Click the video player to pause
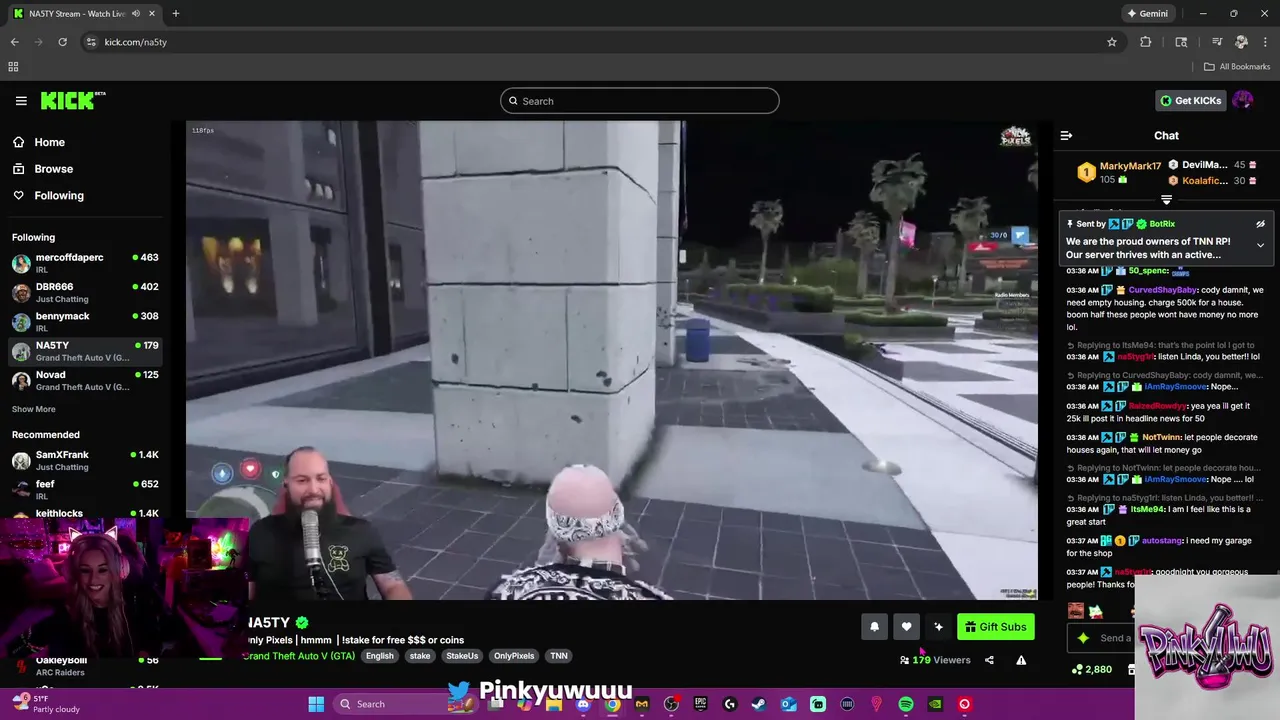The width and height of the screenshot is (1280, 720). (611, 360)
